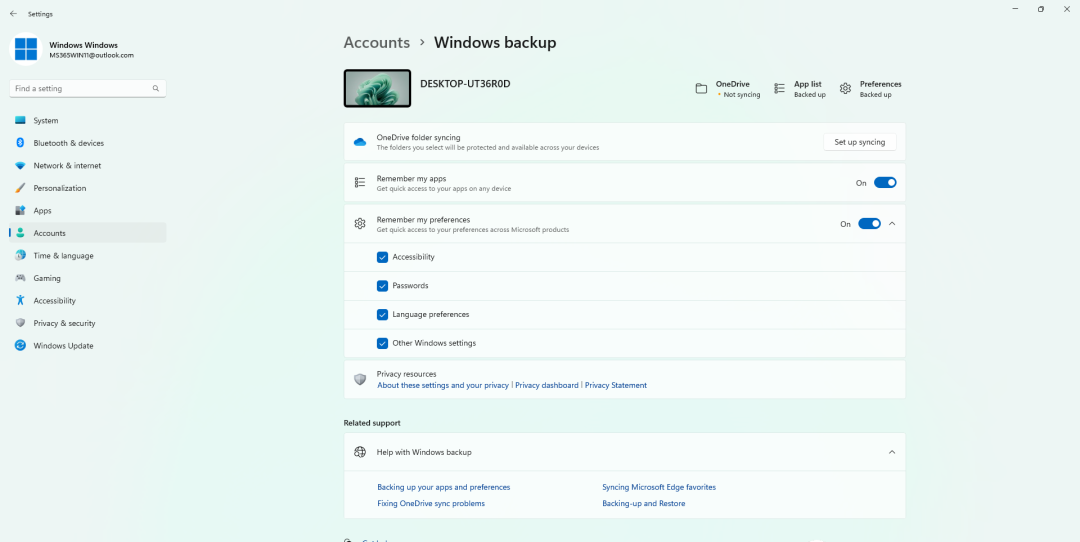
Task: Click the Accounts breadcrumb link
Action: click(x=377, y=43)
